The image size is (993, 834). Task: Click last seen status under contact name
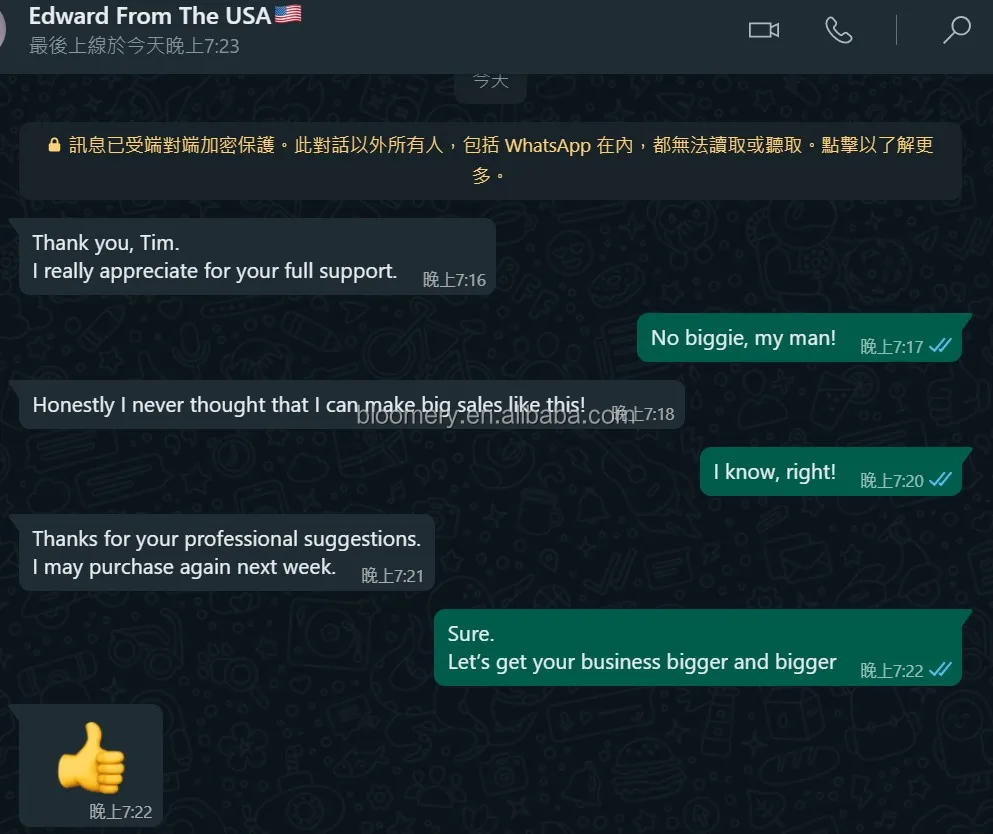point(134,46)
